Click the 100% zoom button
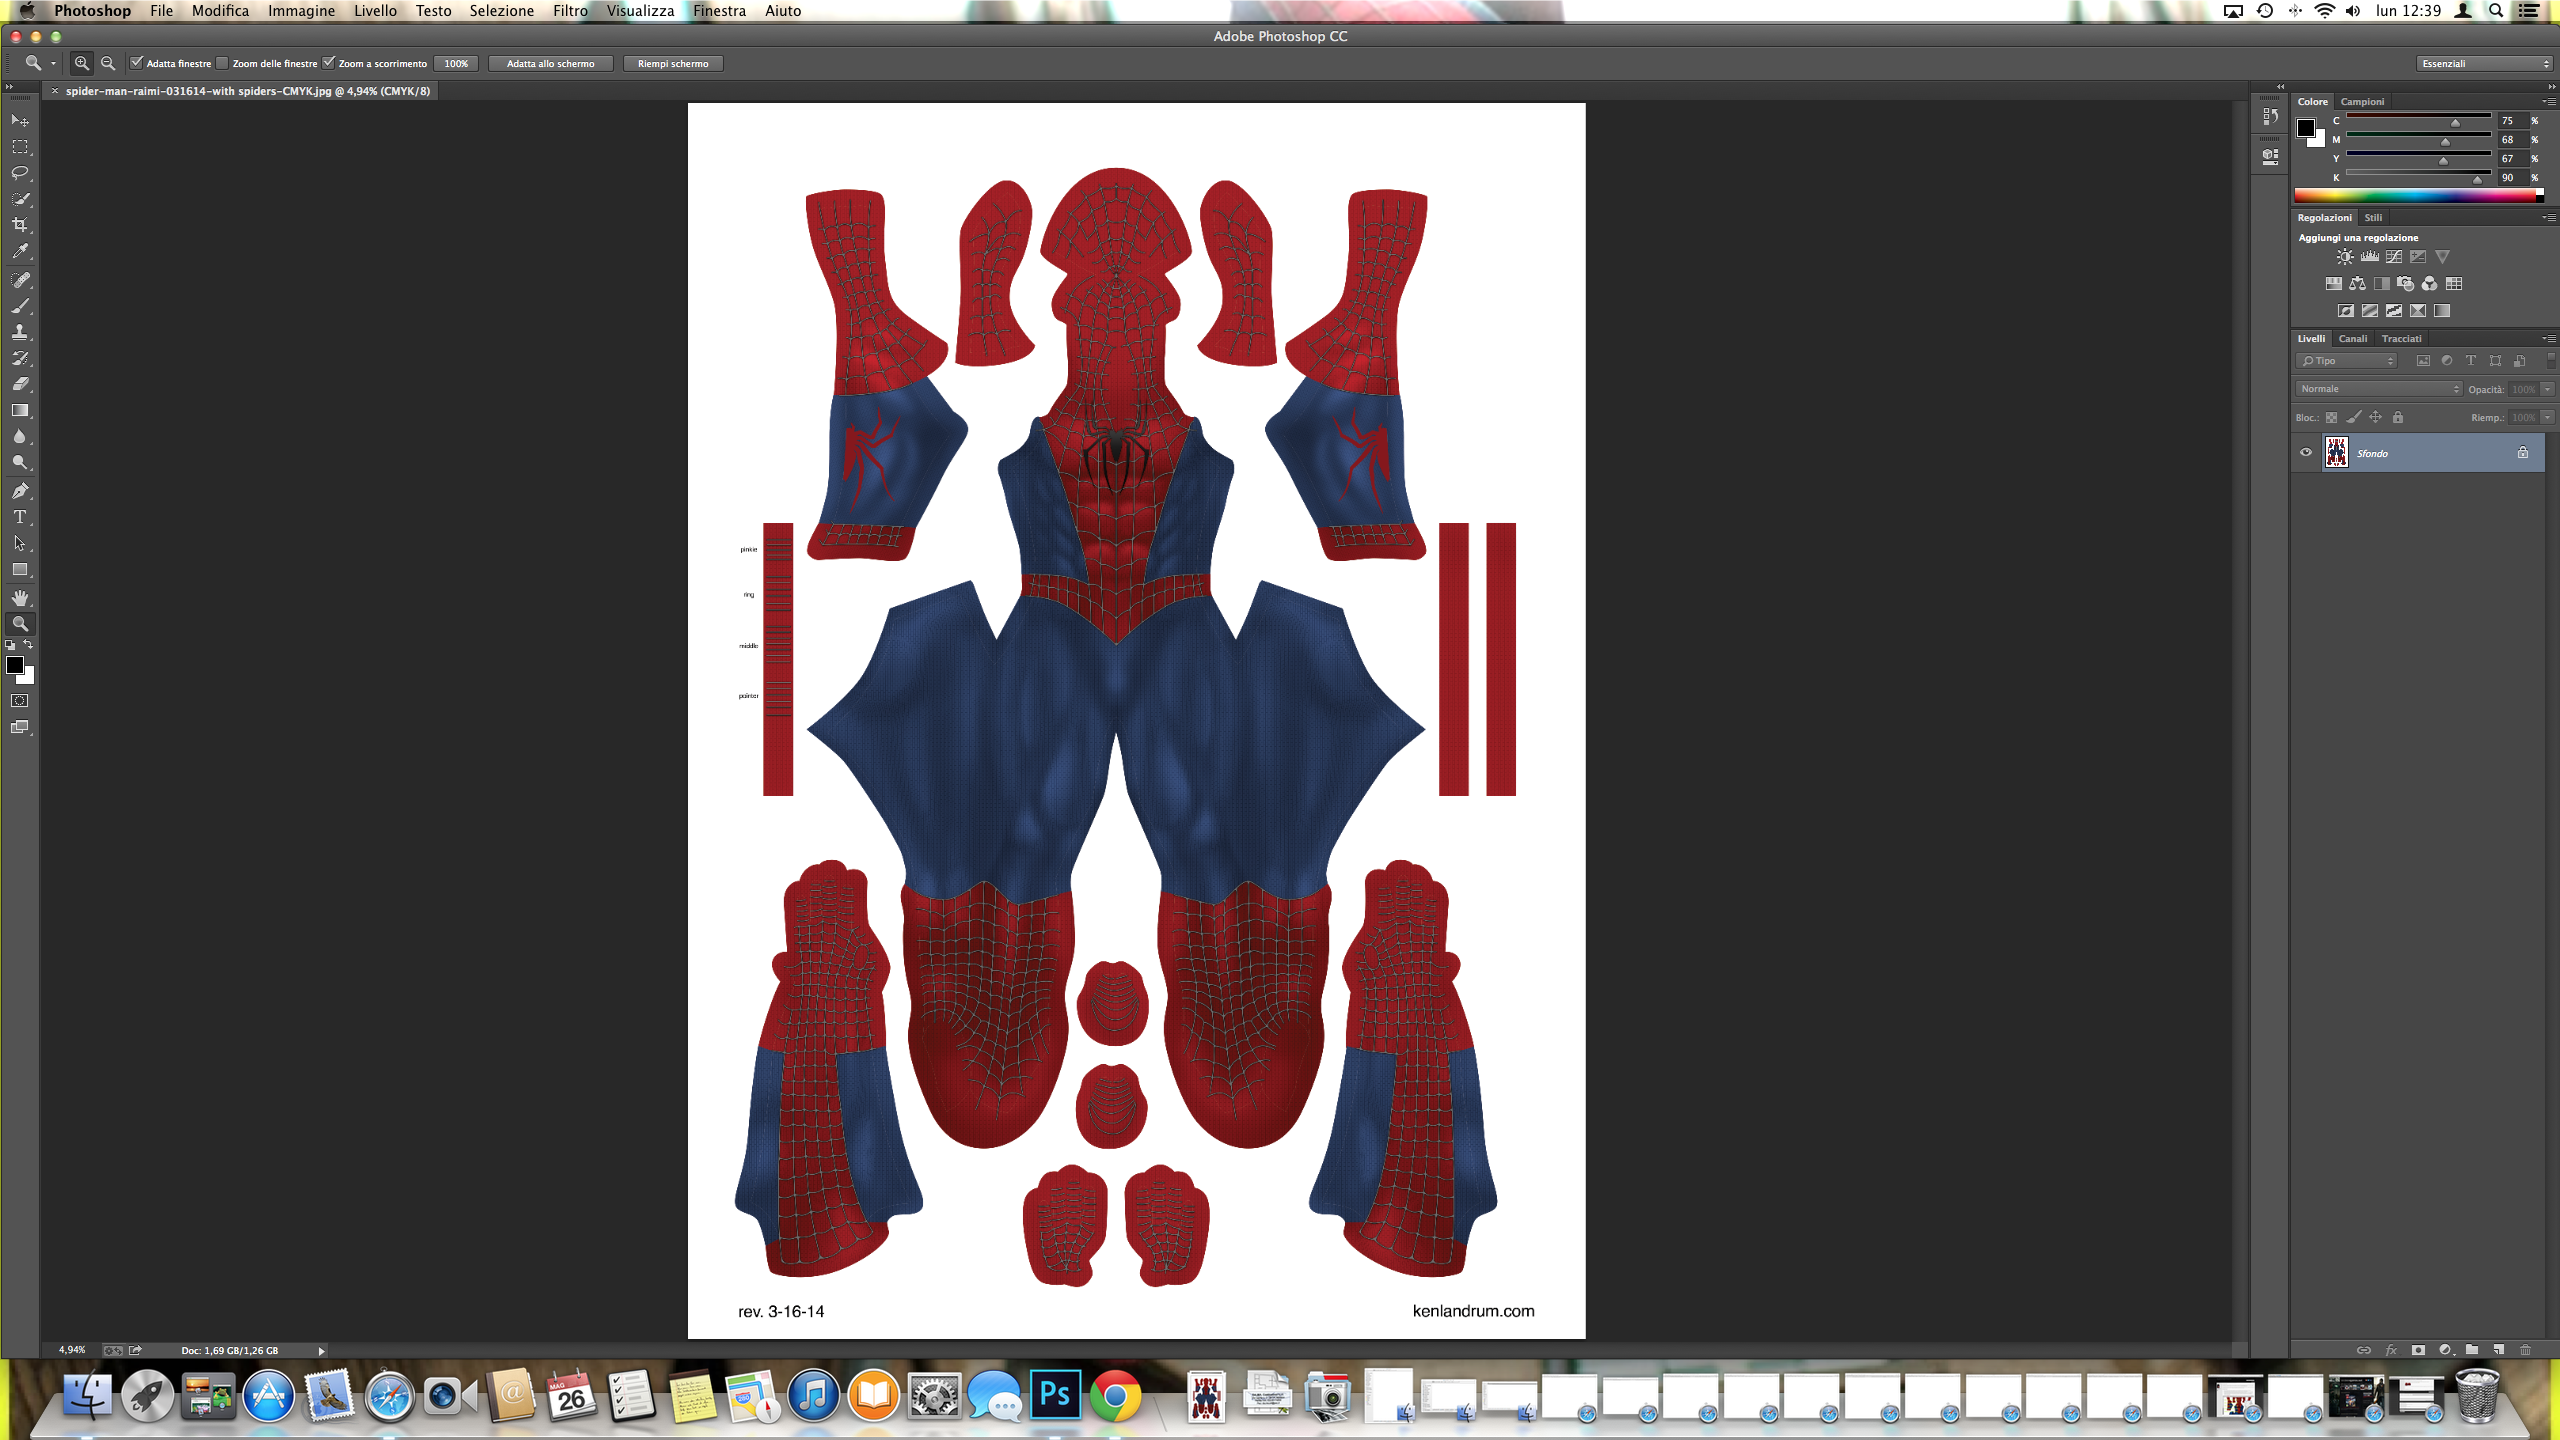This screenshot has height=1440, width=2560. pyautogui.click(x=456, y=64)
